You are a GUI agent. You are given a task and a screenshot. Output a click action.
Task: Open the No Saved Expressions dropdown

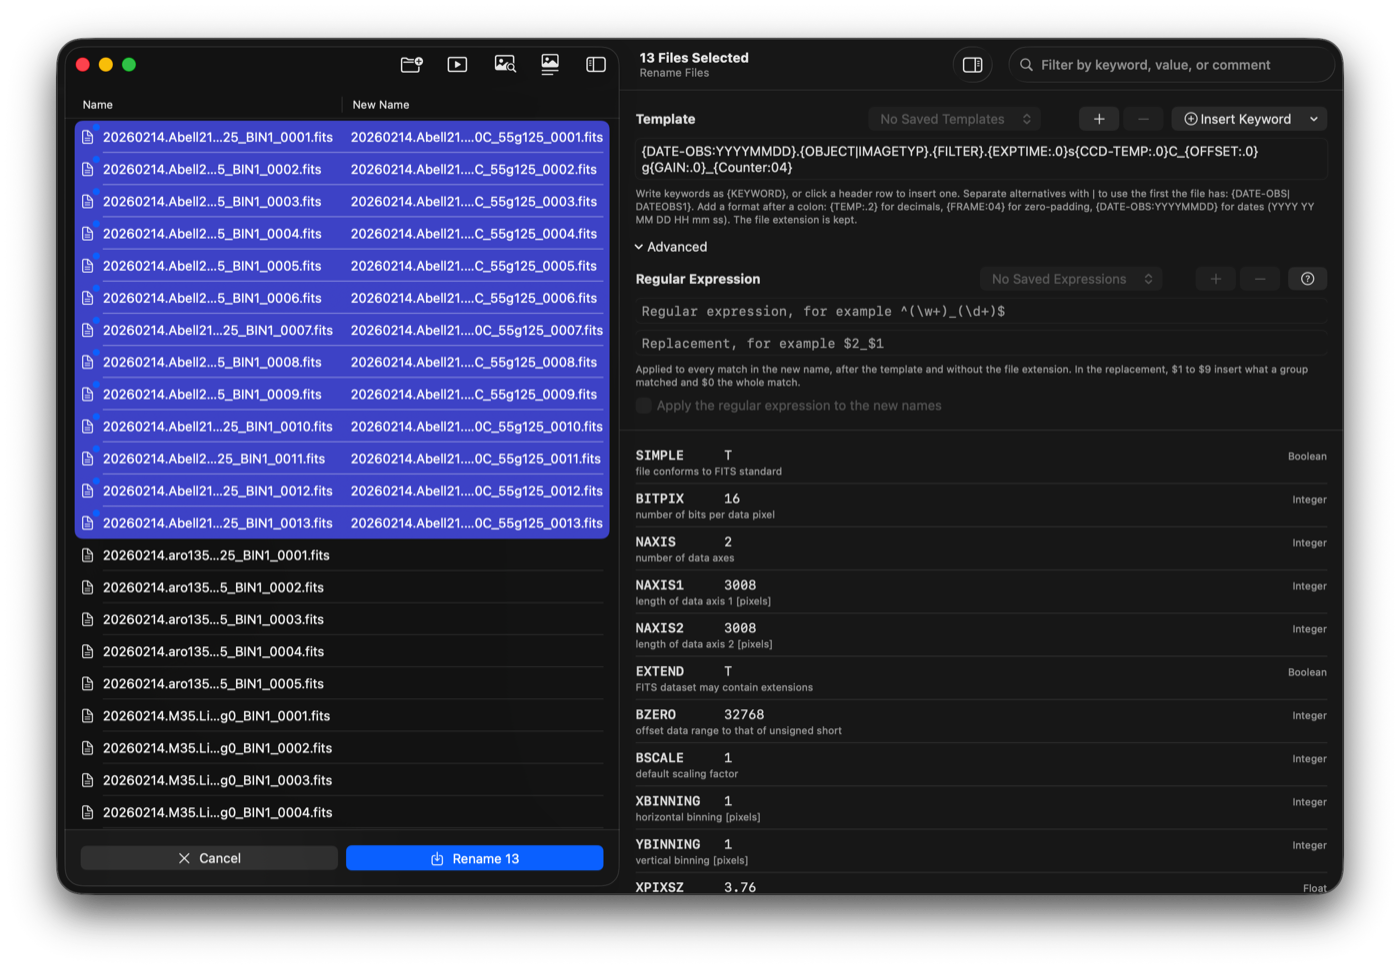1071,279
